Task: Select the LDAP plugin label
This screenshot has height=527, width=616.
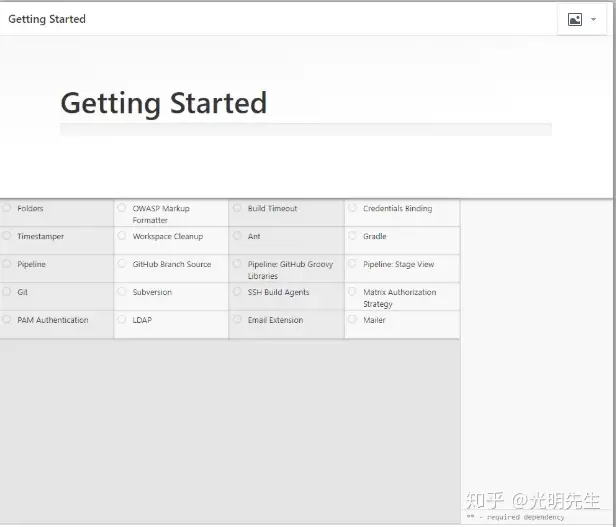Action: pos(142,320)
